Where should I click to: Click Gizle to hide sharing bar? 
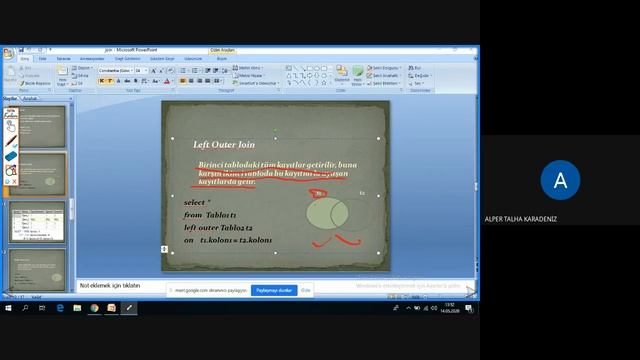point(306,290)
